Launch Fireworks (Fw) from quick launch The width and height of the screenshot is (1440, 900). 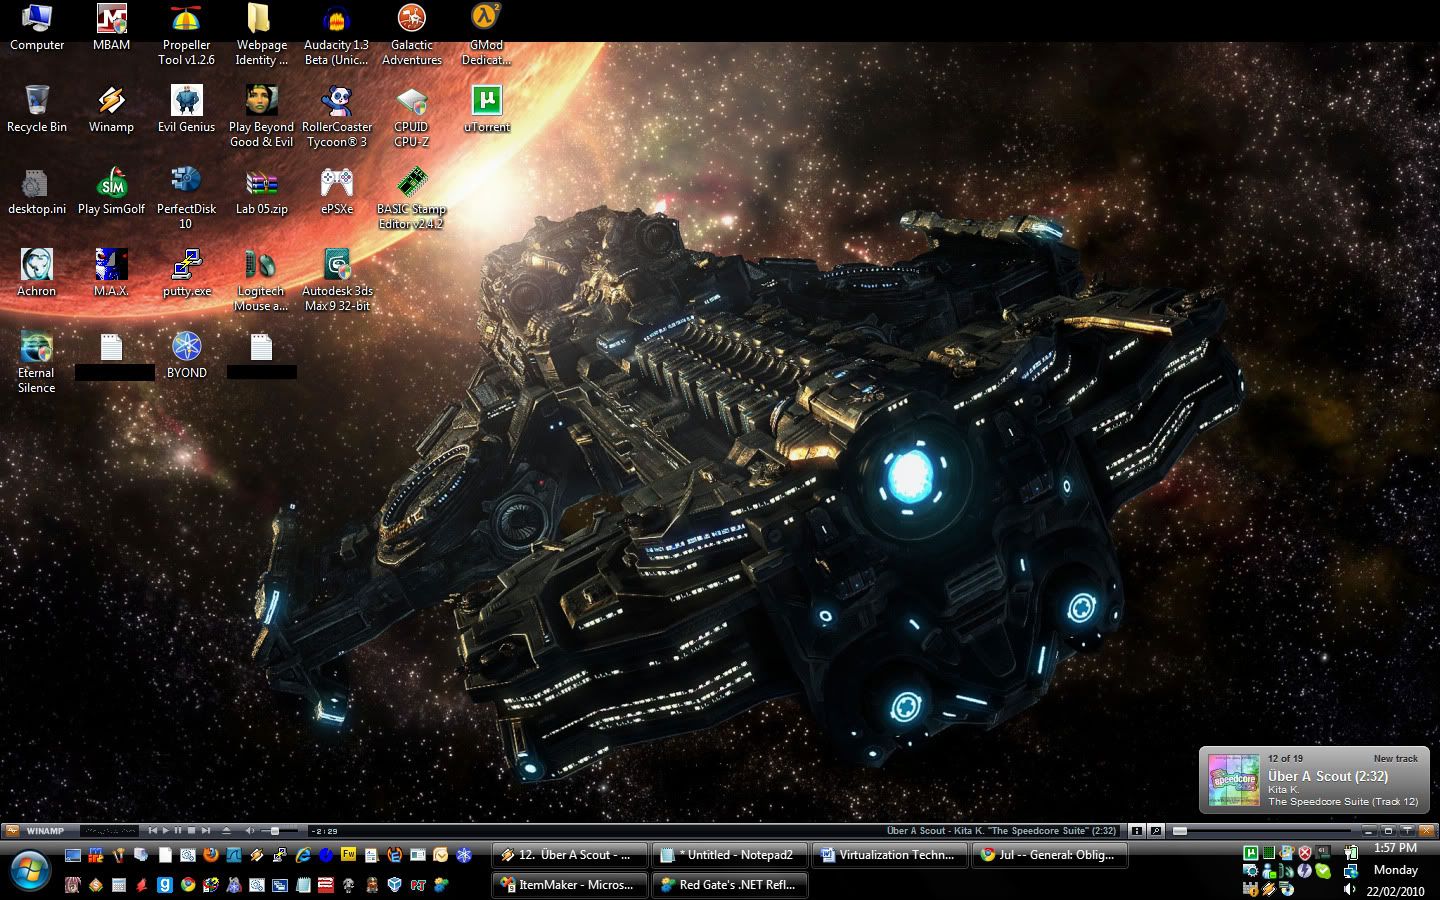click(x=348, y=855)
